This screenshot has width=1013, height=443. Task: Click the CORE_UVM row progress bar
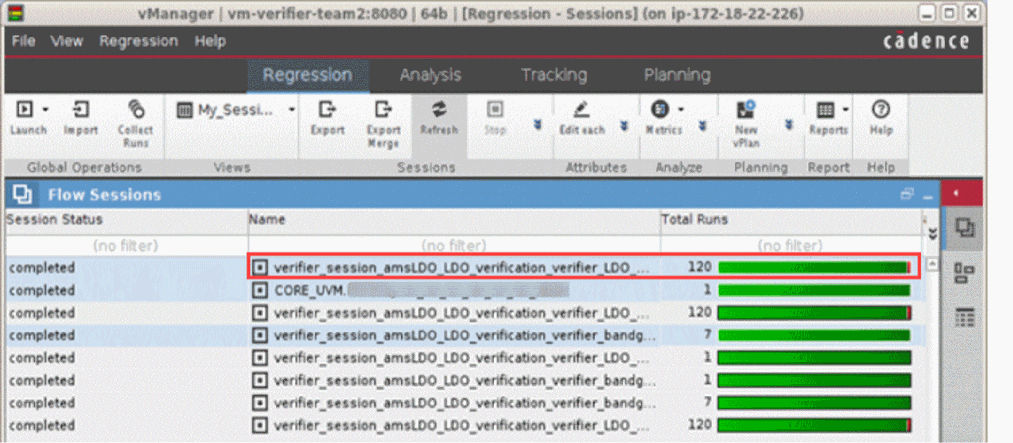[x=815, y=290]
